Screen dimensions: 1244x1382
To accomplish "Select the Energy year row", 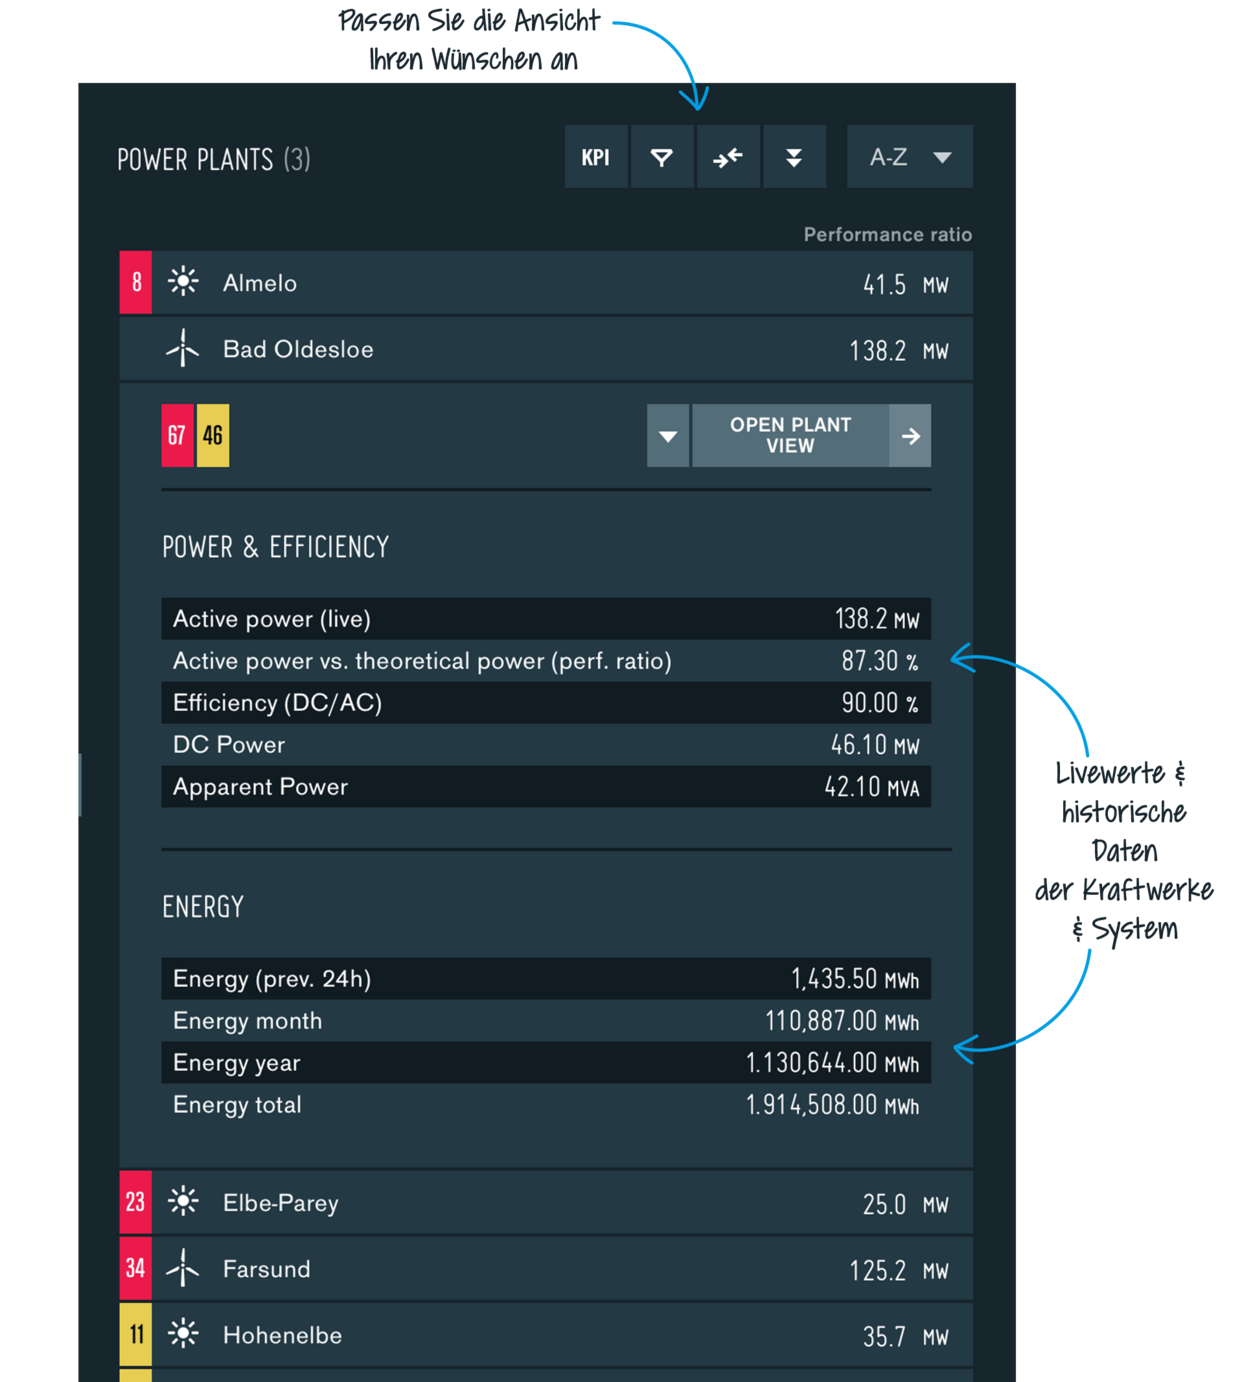I will (546, 1063).
